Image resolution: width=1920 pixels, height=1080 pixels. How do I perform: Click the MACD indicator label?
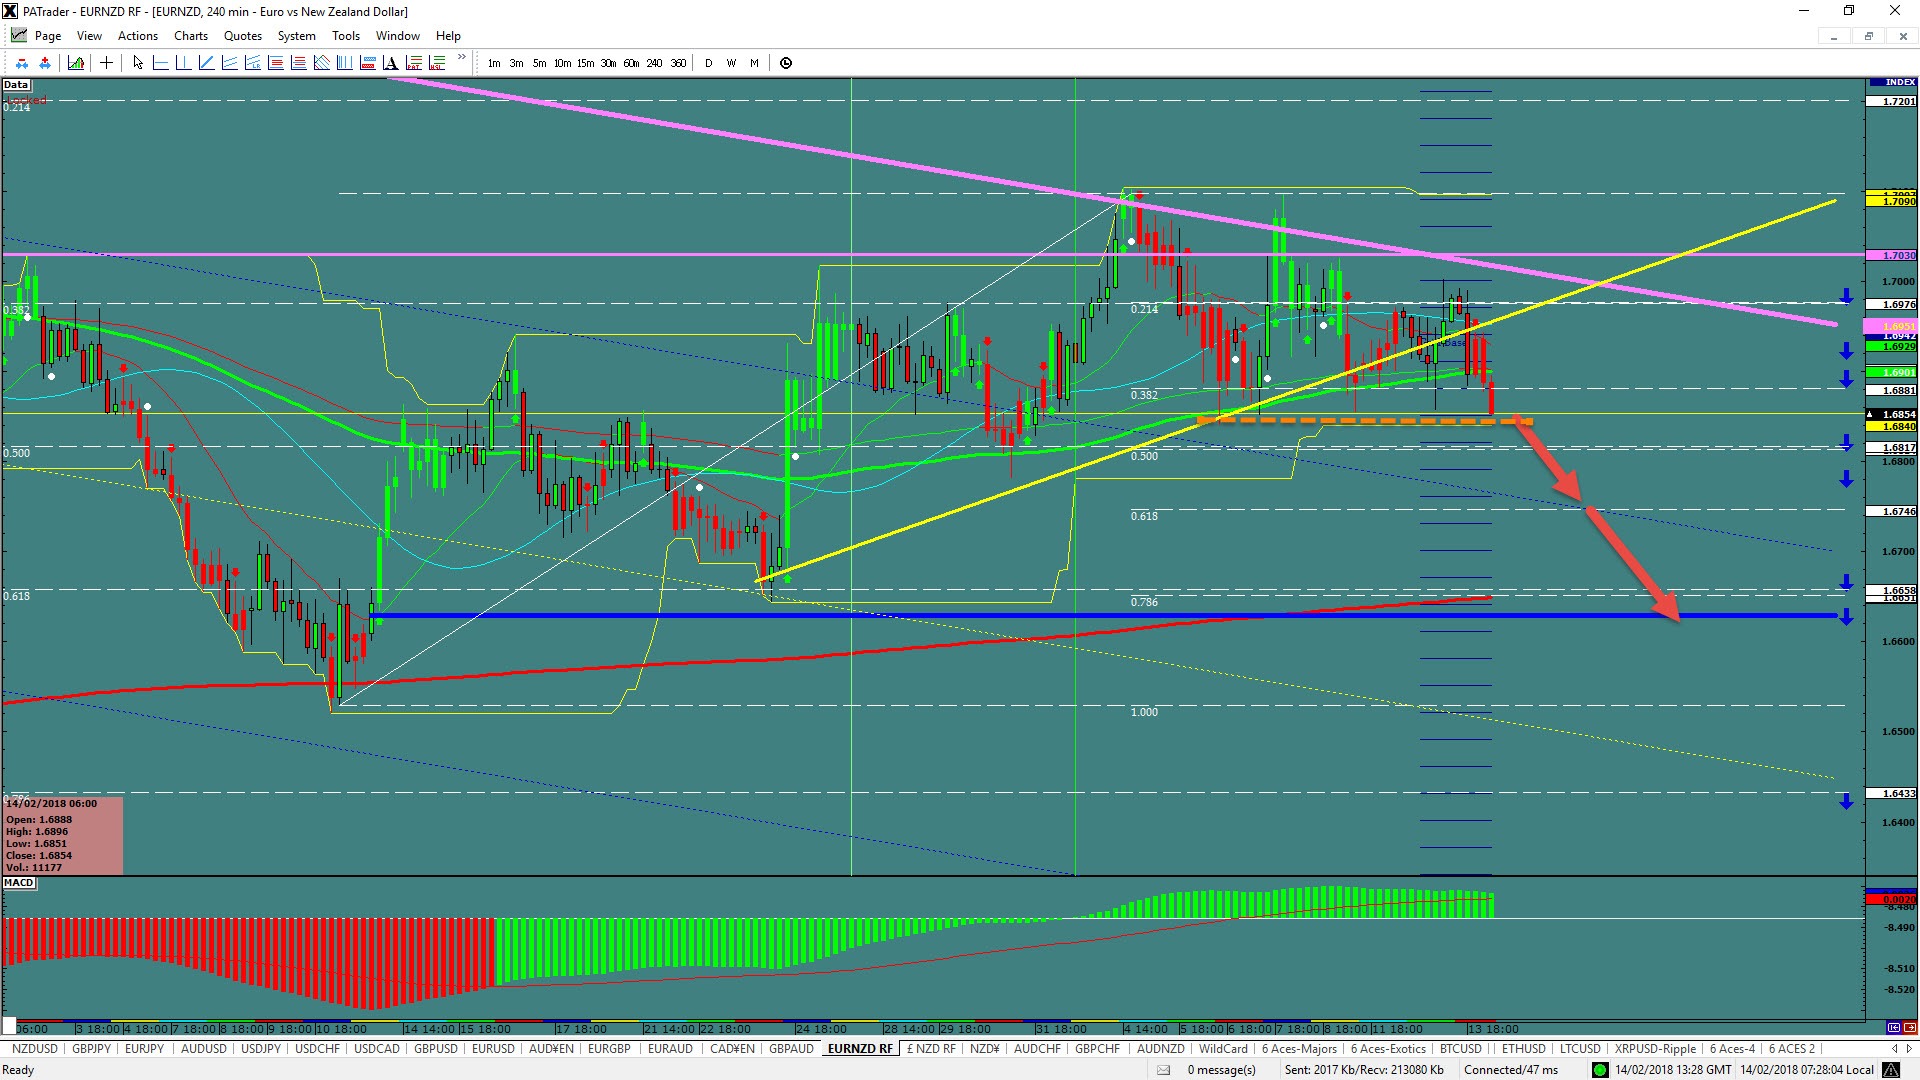(19, 883)
